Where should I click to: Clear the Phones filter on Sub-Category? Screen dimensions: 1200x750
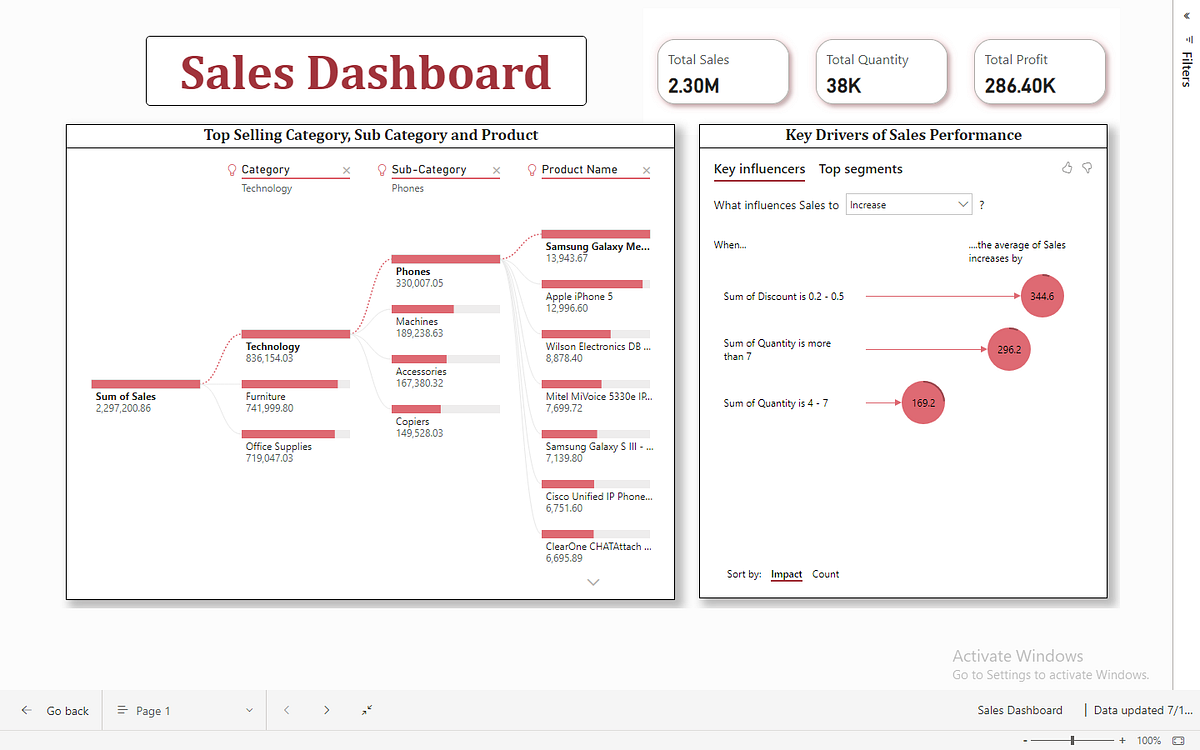(497, 170)
